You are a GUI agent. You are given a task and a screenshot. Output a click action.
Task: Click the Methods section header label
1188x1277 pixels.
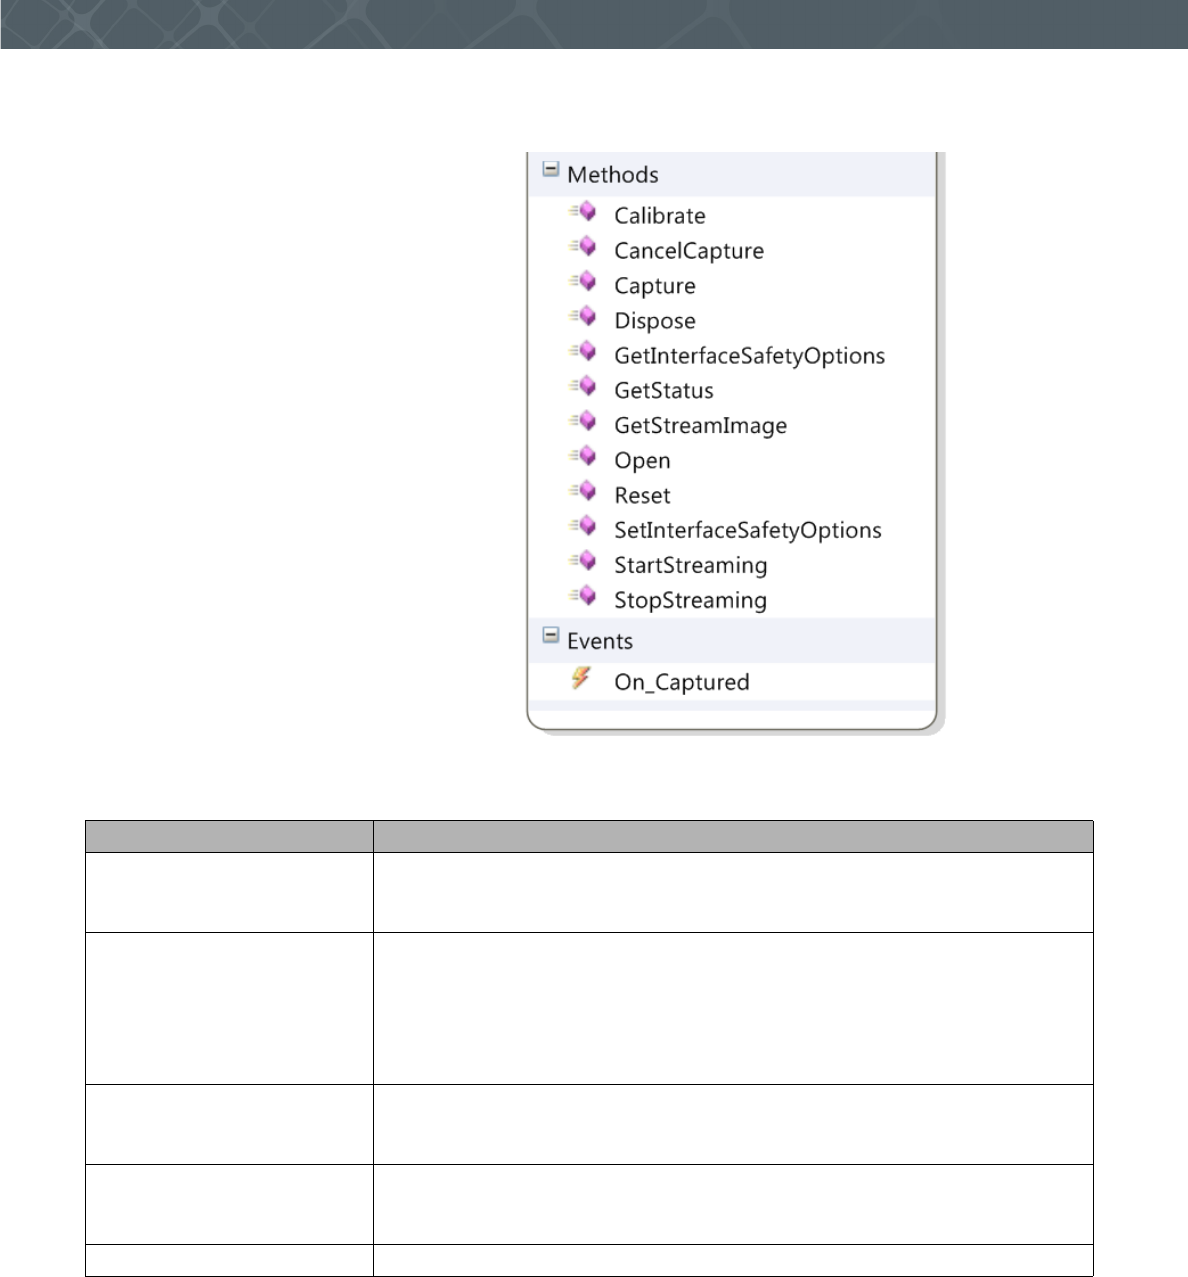613,175
